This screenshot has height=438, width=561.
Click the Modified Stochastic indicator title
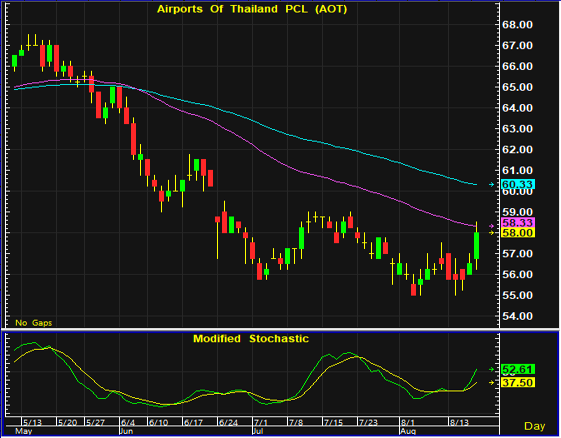click(251, 339)
